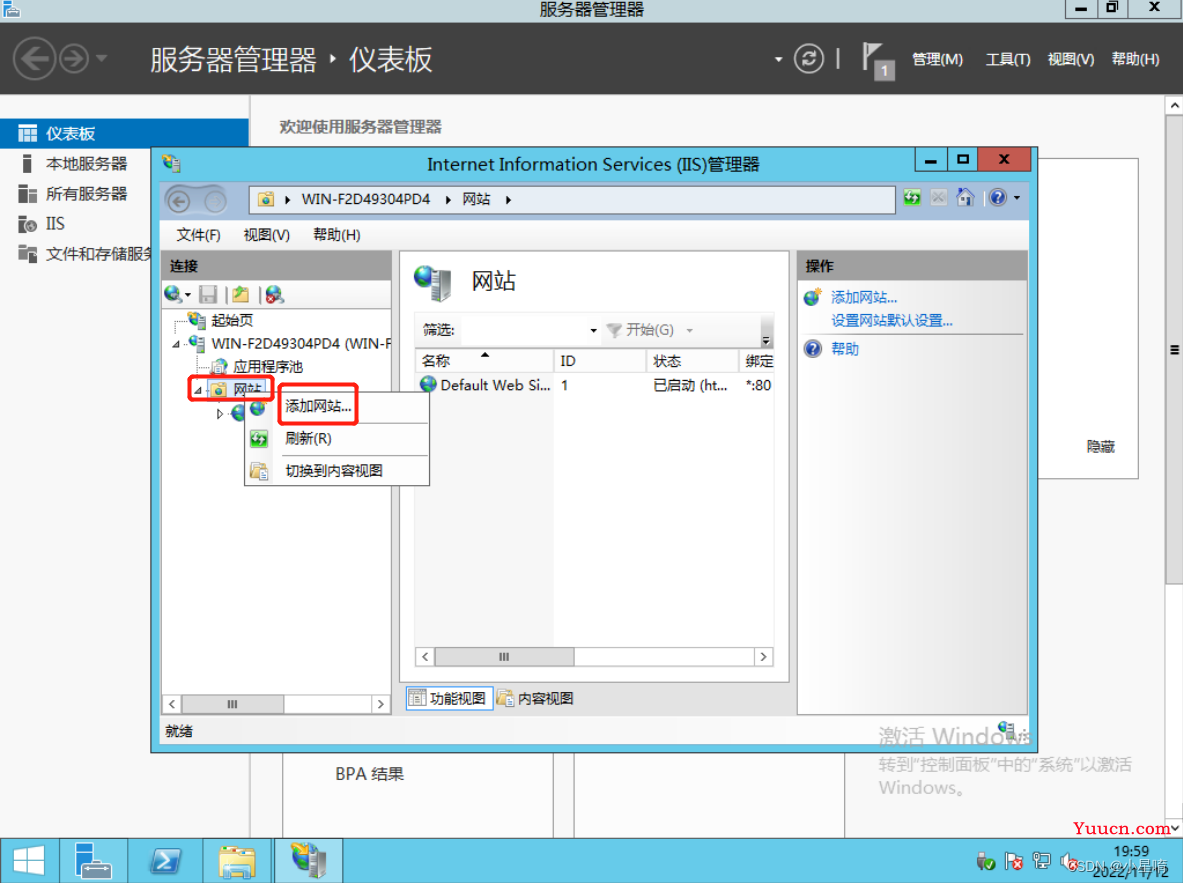
Task: Click the sites list horizontal scrollbar thumb
Action: point(504,657)
